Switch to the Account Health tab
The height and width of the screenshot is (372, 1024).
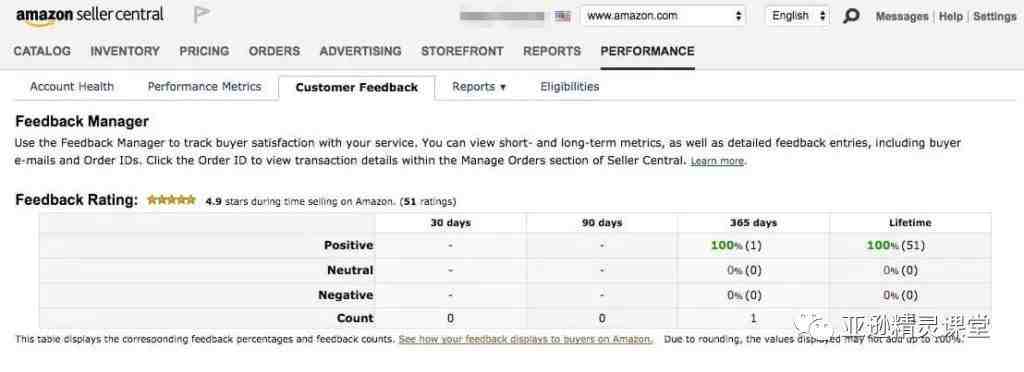click(72, 86)
